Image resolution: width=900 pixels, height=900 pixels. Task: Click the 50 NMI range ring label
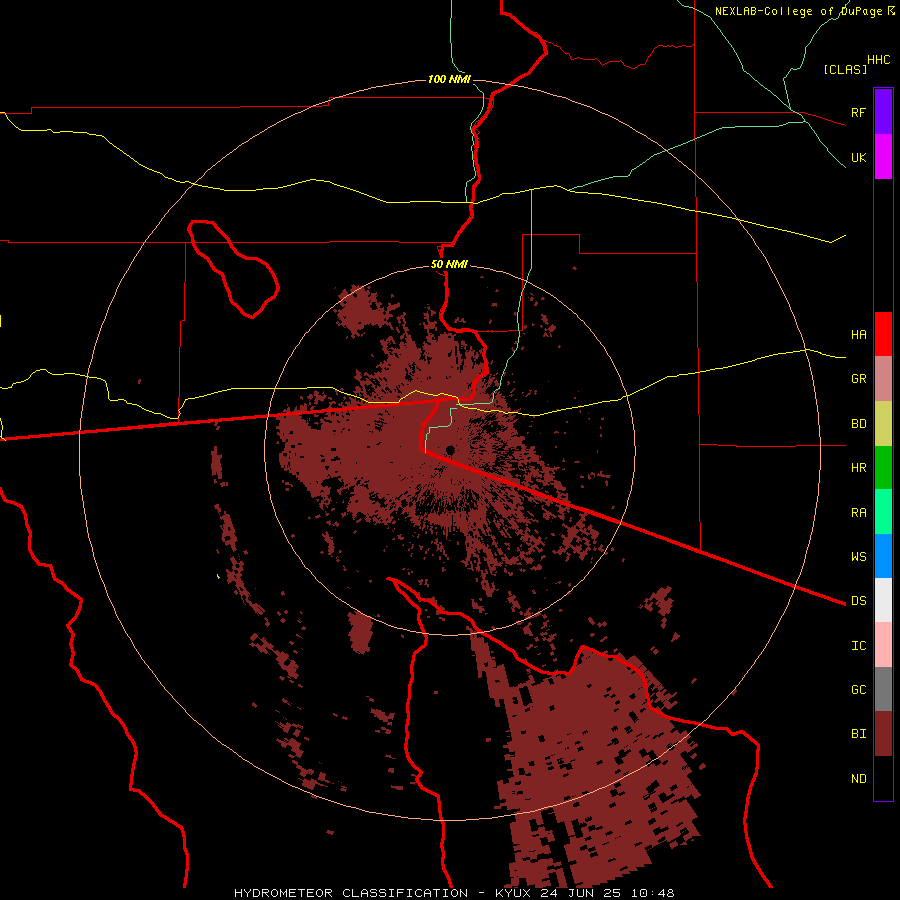coord(449,265)
